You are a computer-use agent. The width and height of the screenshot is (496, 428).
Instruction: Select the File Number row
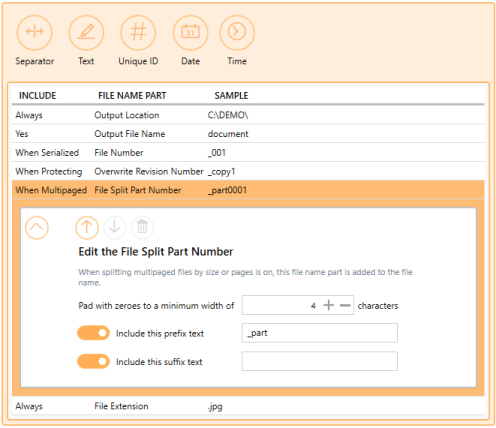[x=248, y=153]
